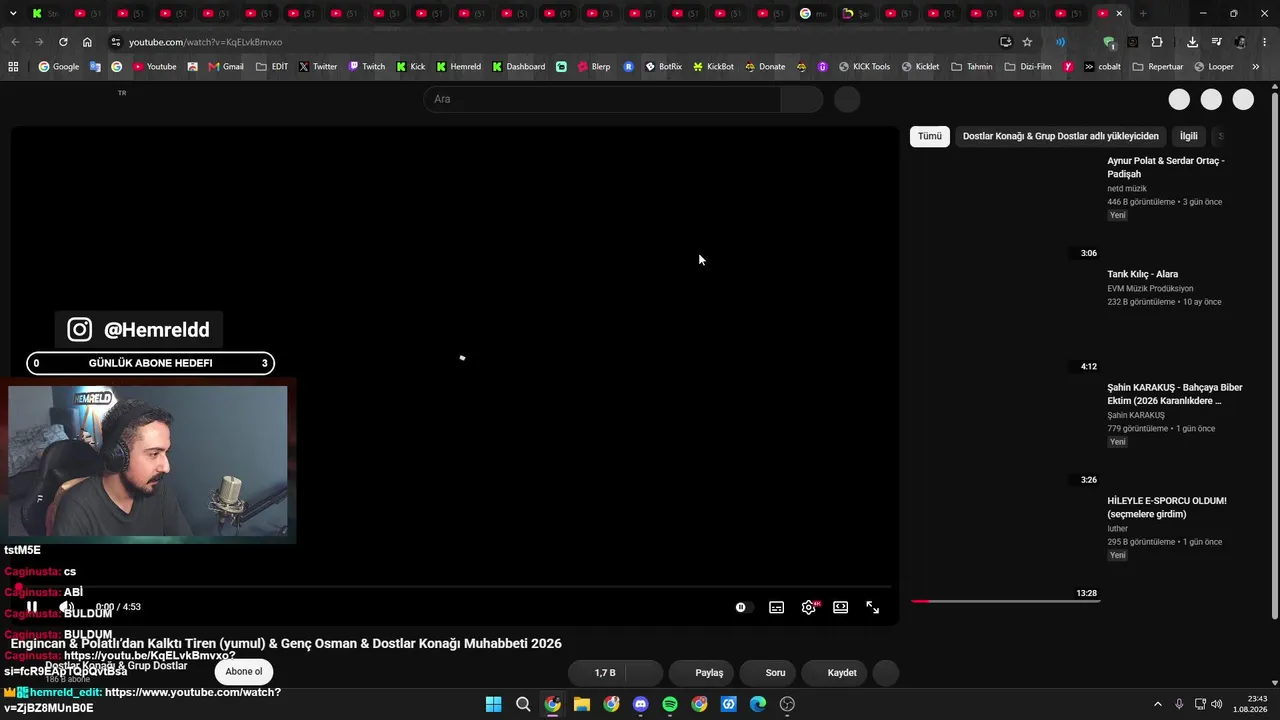
Task: Open a new browser tab
Action: tap(1143, 13)
